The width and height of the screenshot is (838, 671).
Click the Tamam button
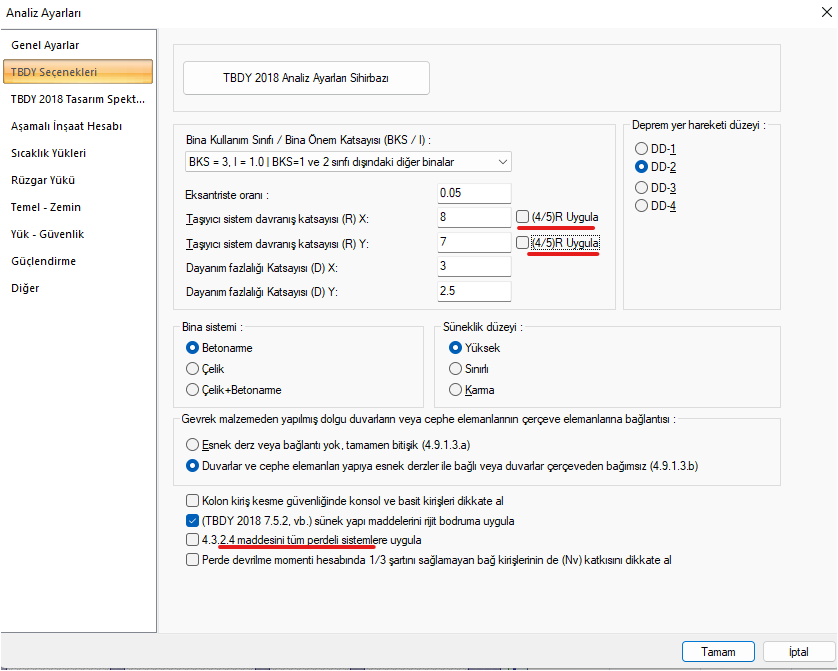pyautogui.click(x=718, y=651)
